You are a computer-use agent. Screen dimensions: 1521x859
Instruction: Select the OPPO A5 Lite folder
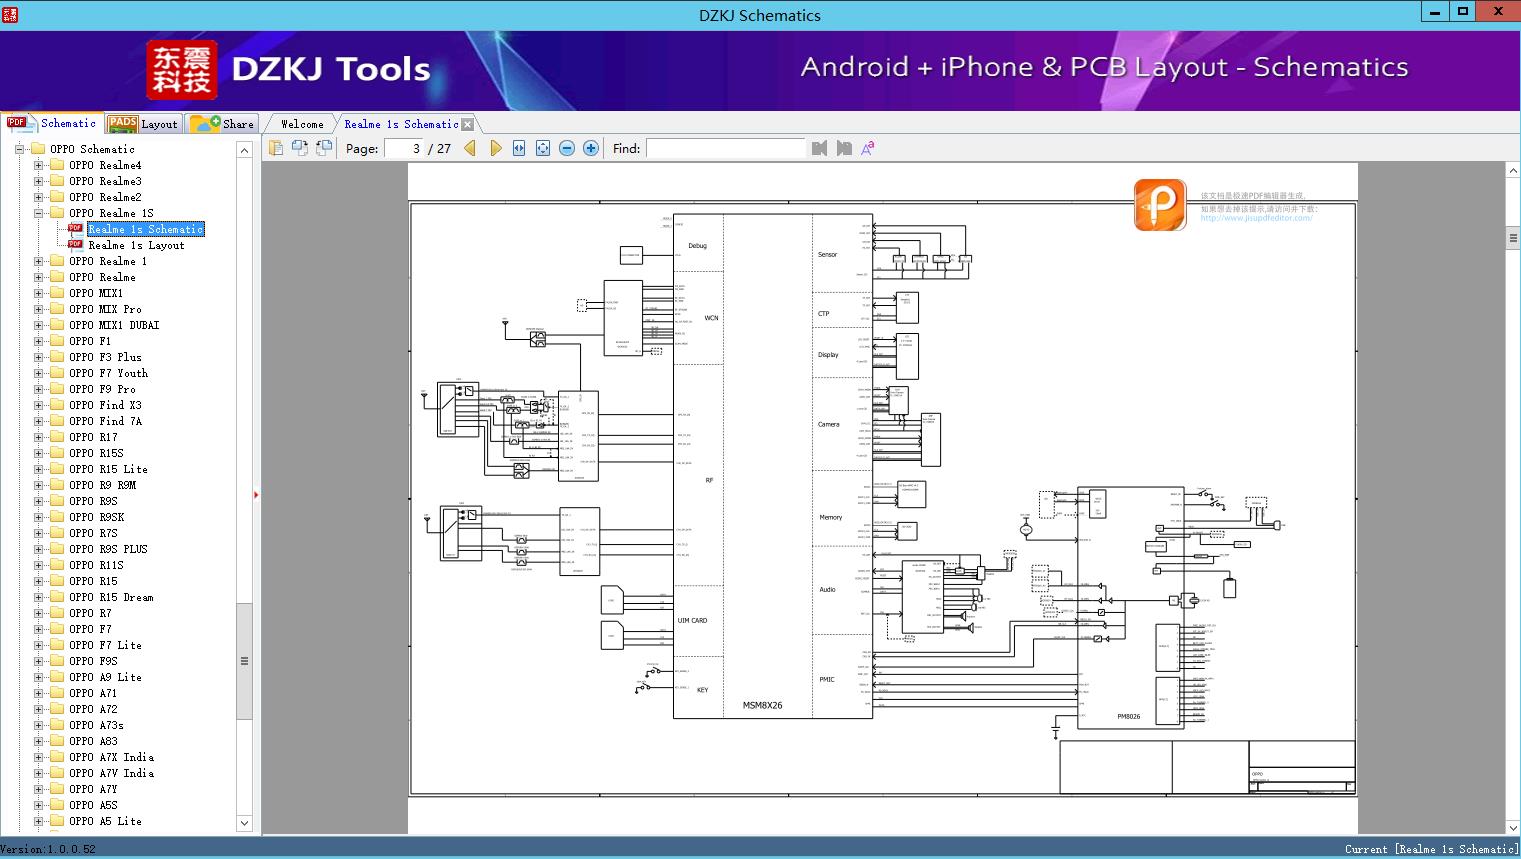105,821
